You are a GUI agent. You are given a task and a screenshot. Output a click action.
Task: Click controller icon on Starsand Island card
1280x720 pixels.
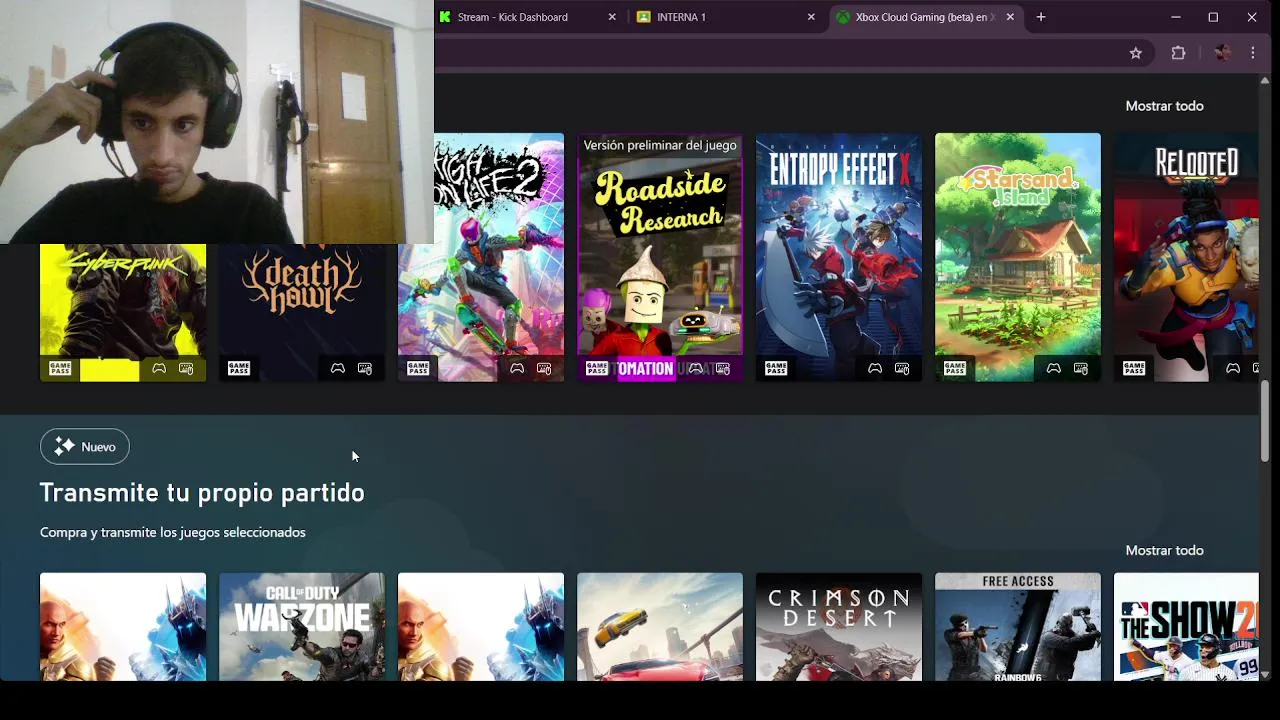(1054, 369)
